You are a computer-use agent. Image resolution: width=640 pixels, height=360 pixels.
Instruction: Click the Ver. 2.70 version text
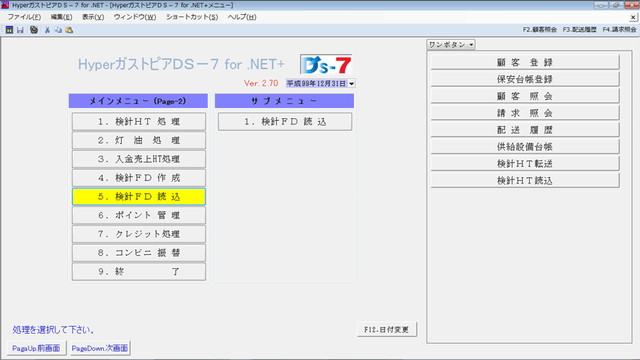261,83
